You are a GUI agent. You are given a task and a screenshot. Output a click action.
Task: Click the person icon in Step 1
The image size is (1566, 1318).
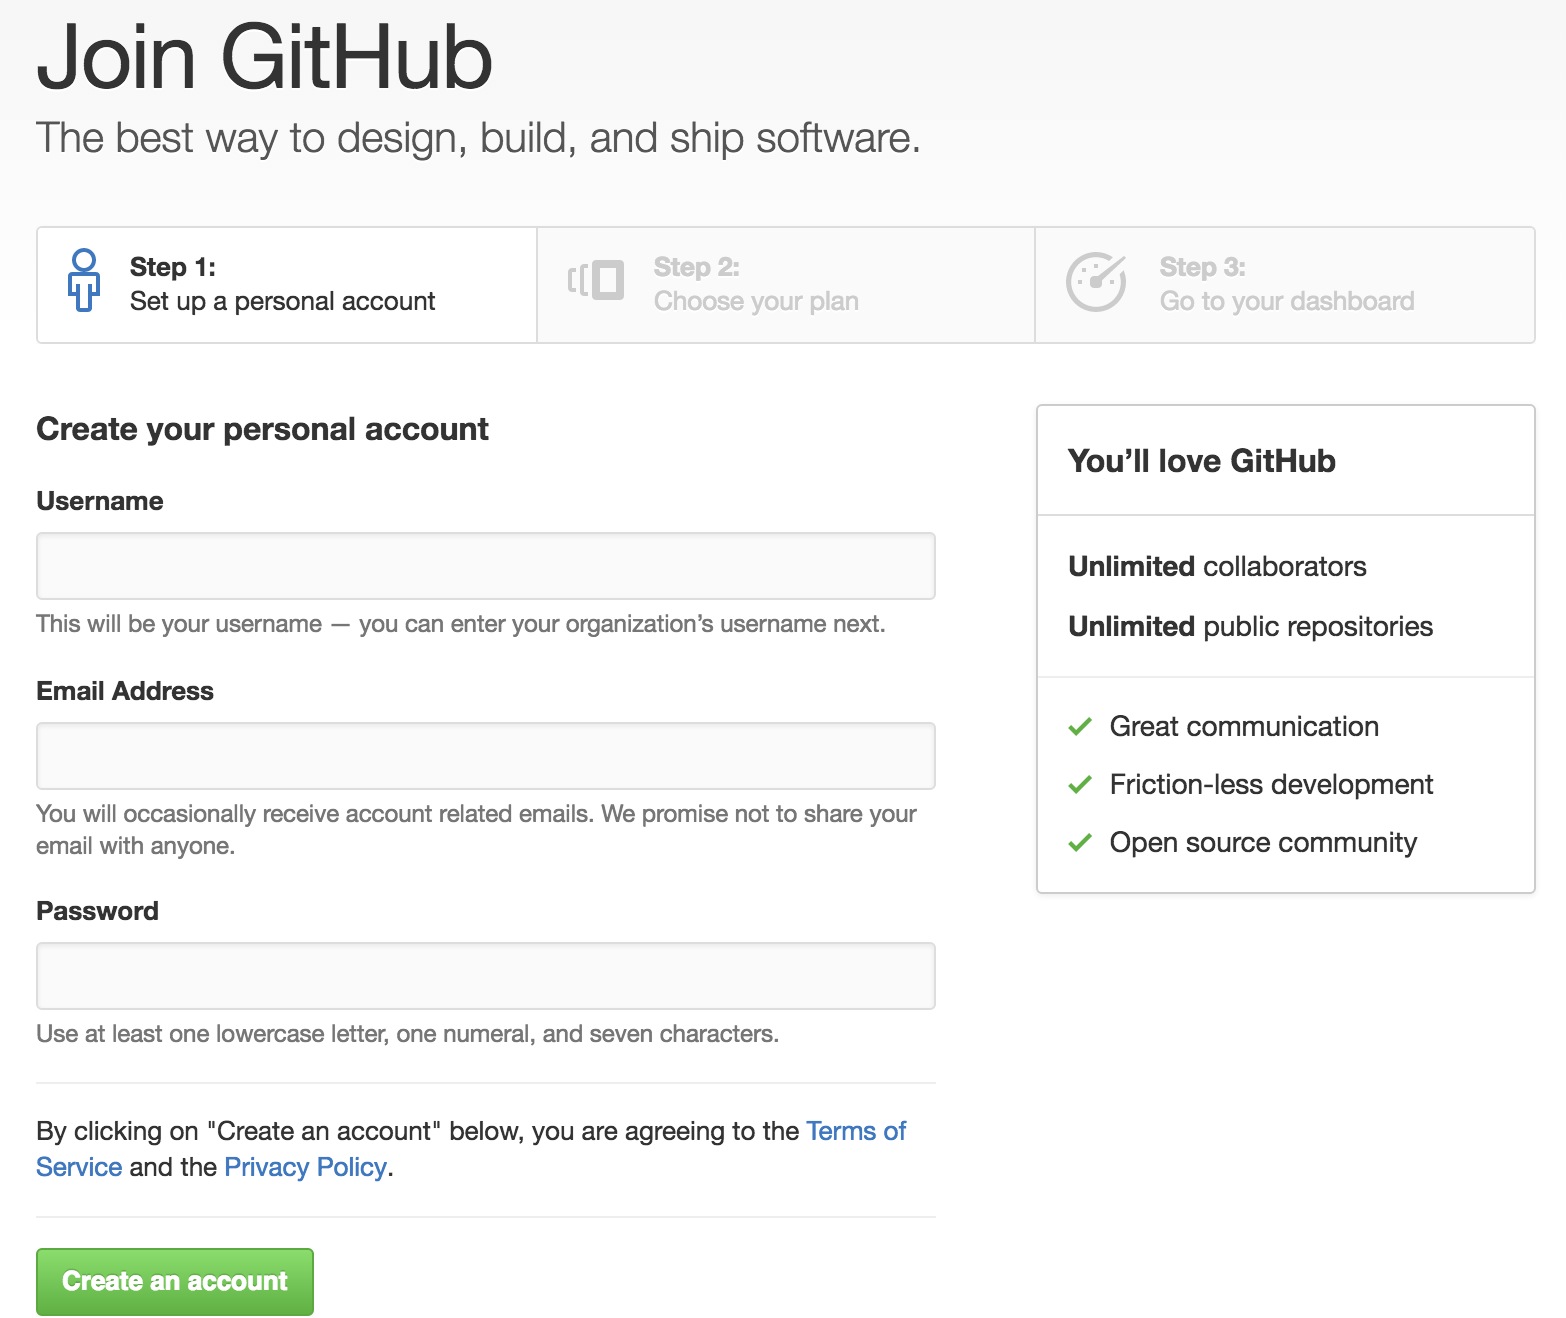[84, 280]
